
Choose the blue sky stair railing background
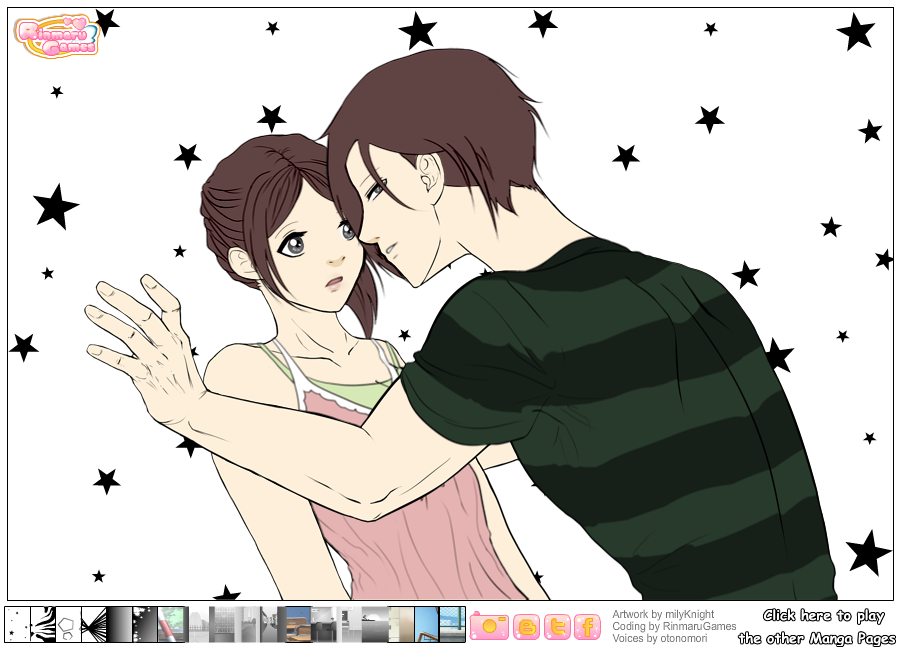pyautogui.click(x=426, y=624)
